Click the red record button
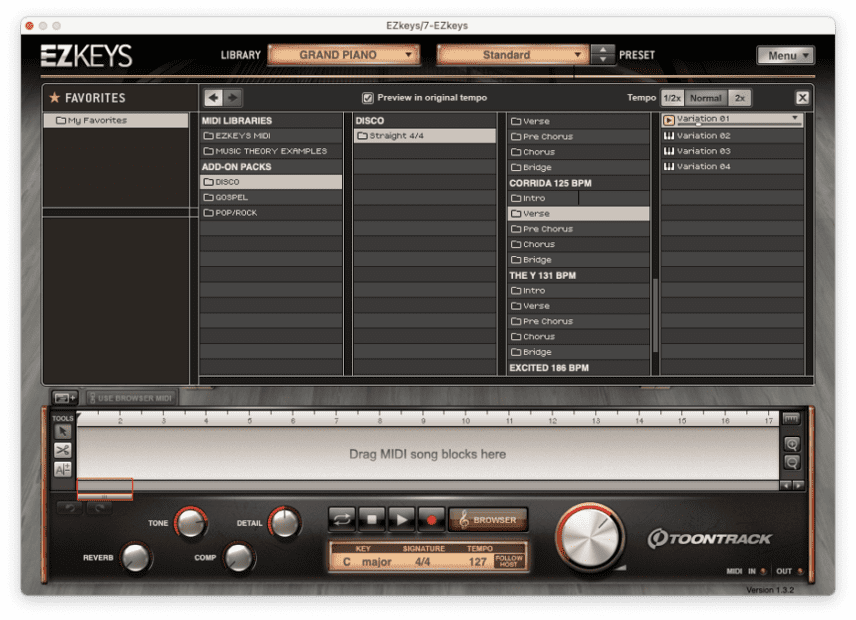 pyautogui.click(x=431, y=520)
